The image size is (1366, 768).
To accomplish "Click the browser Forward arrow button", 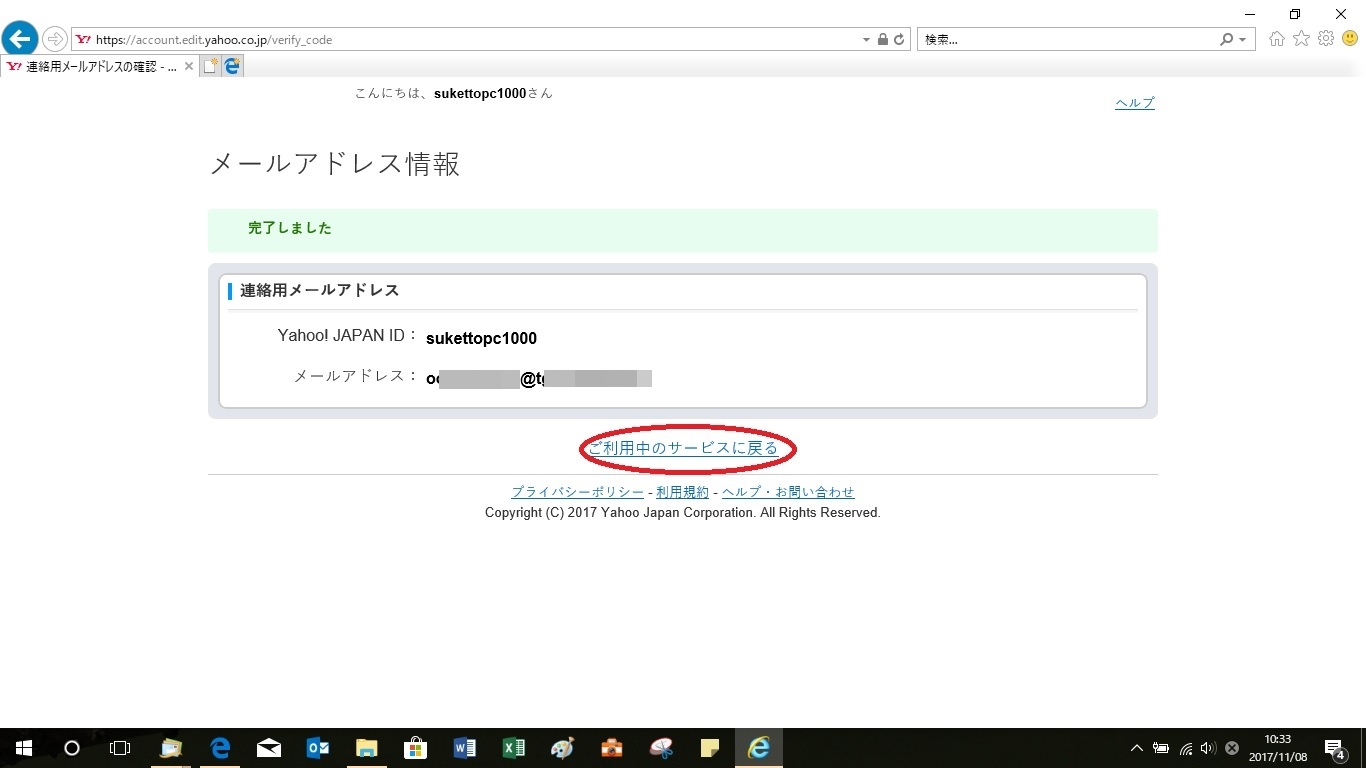I will [x=54, y=39].
